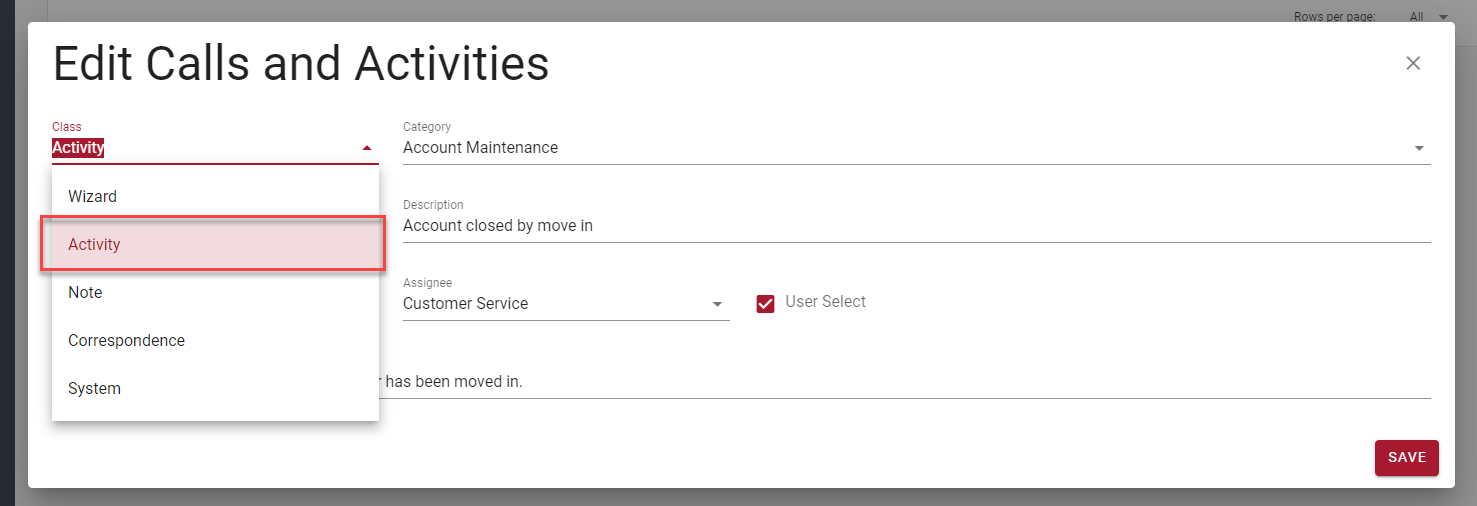Viewport: 1477px width, 506px height.
Task: Collapse the Class dropdown using its arrow
Action: (367, 148)
